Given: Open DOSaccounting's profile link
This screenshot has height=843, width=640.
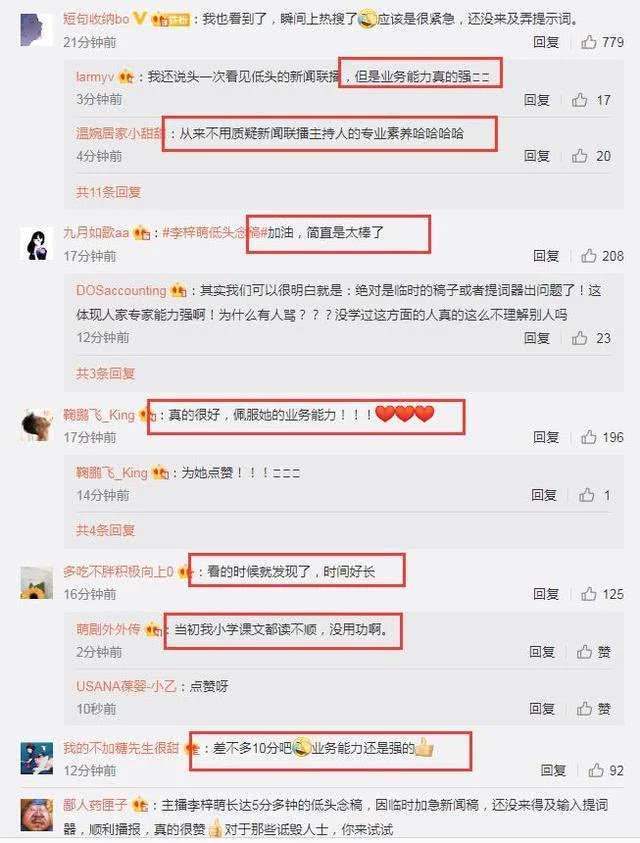Looking at the screenshot, I should click(x=121, y=291).
